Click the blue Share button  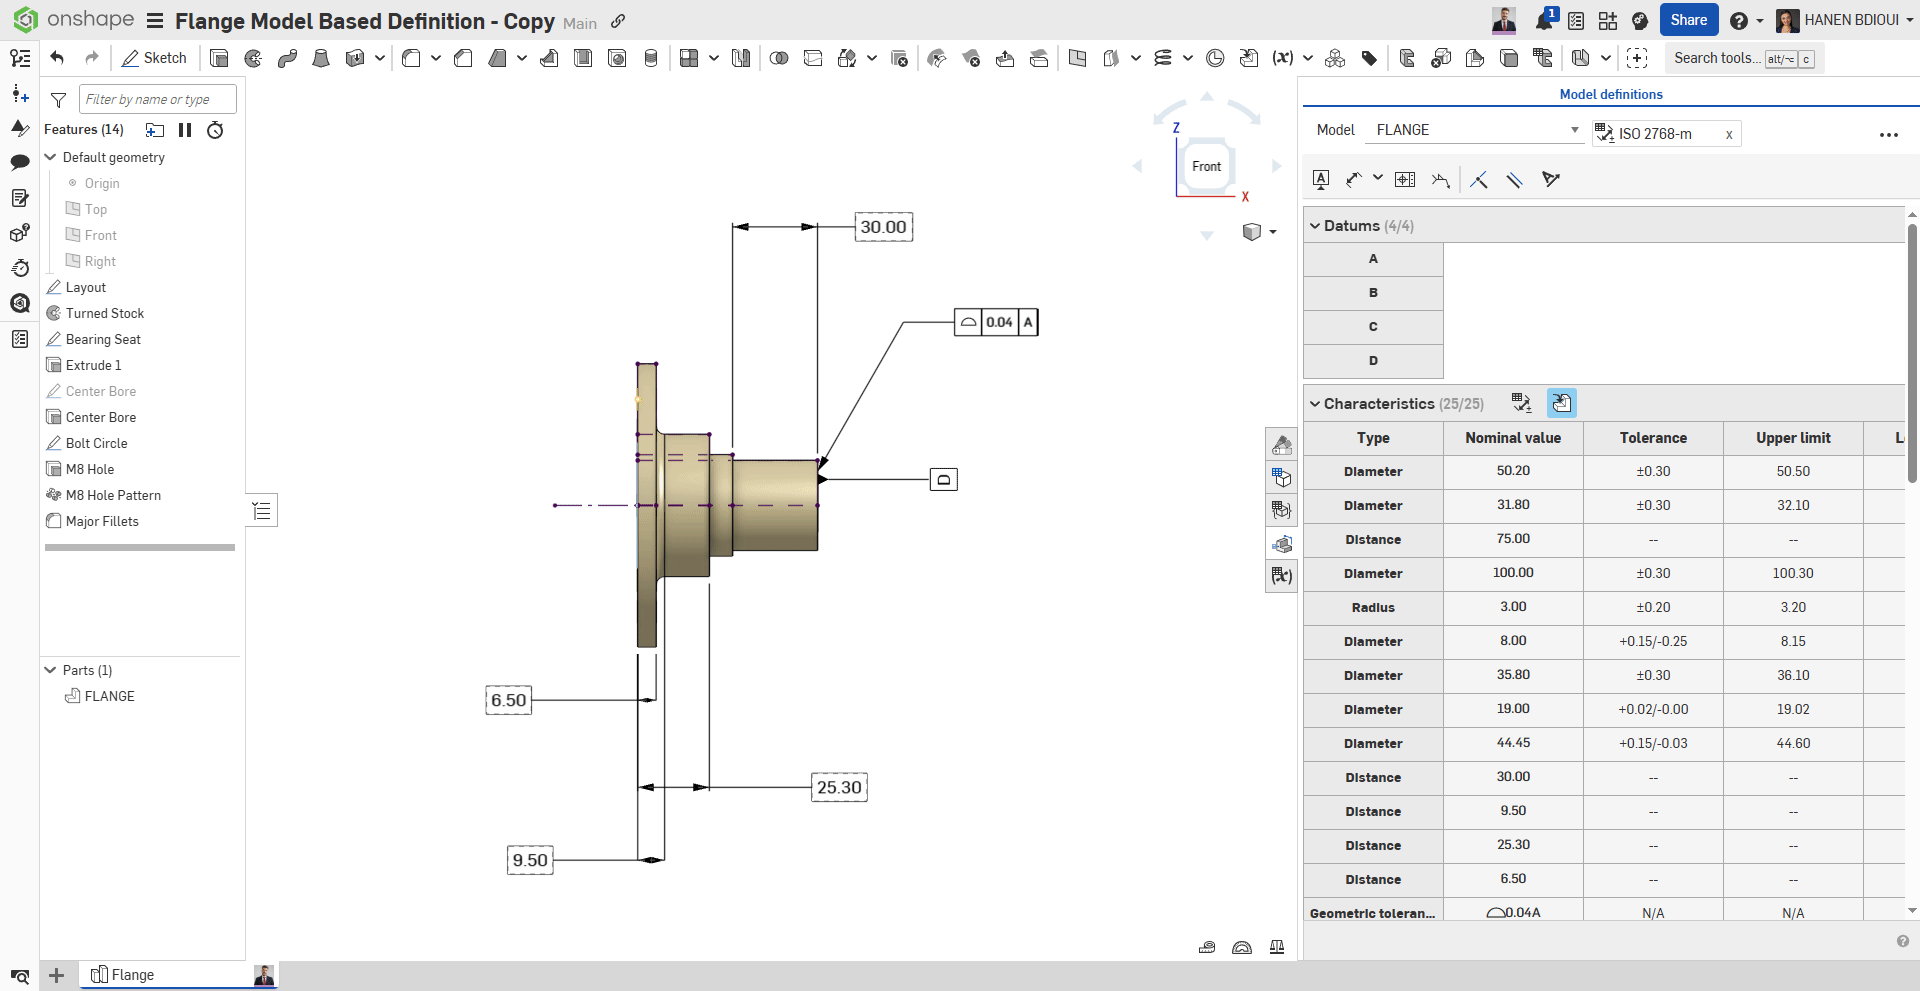click(x=1688, y=20)
